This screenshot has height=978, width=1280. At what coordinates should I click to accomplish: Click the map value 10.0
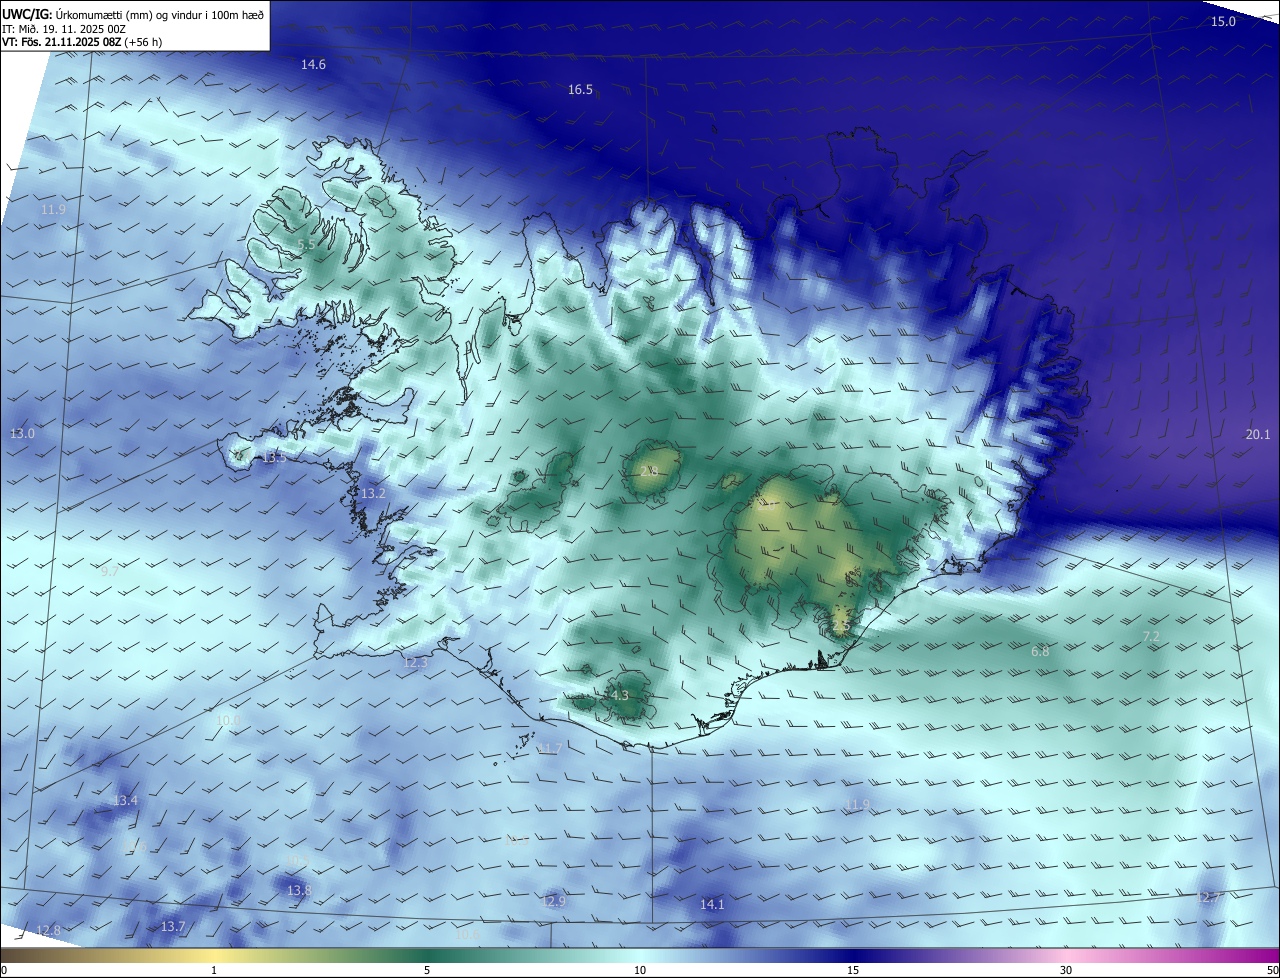pyautogui.click(x=228, y=719)
